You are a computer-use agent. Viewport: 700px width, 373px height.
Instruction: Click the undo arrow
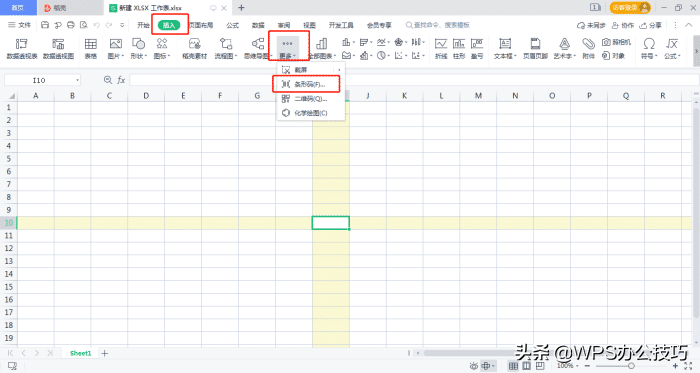pos(96,25)
